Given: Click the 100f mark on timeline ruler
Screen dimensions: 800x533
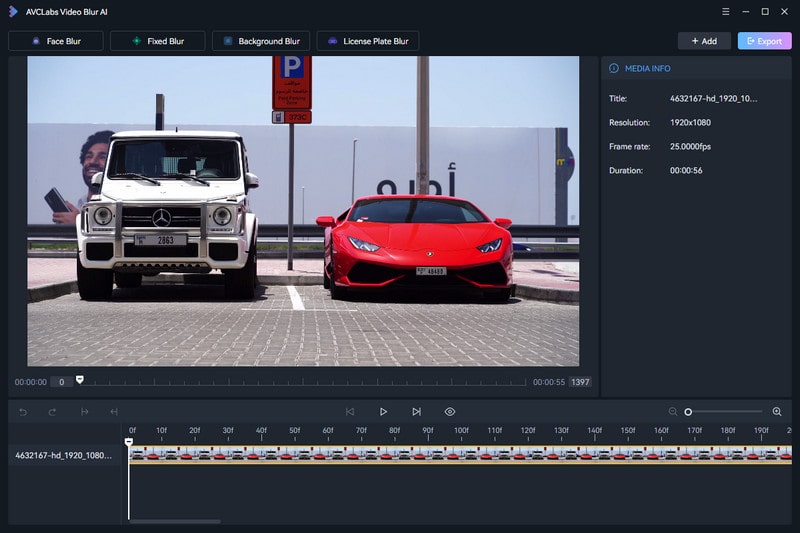Looking at the screenshot, I should (461, 432).
